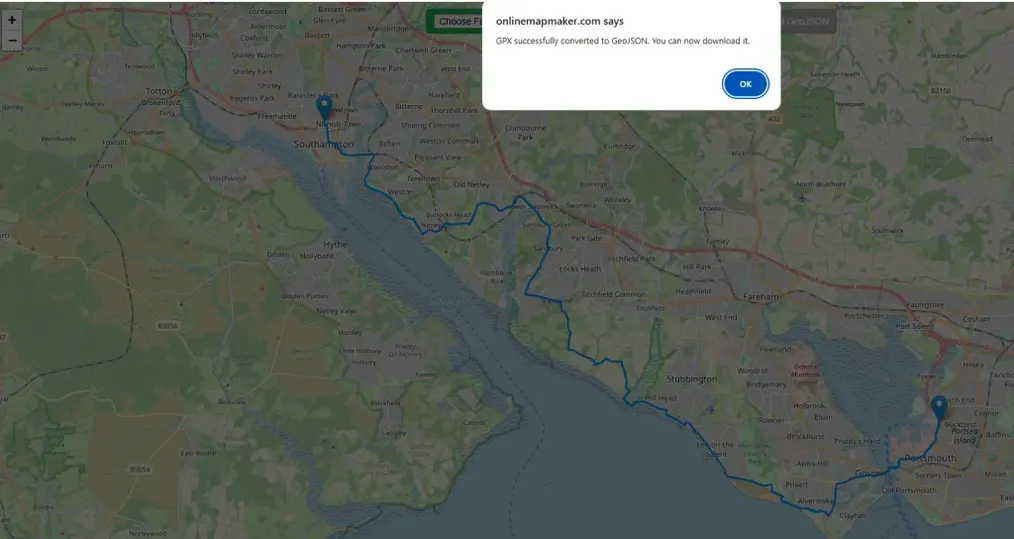Click the Locks Heath label on map

point(580,269)
